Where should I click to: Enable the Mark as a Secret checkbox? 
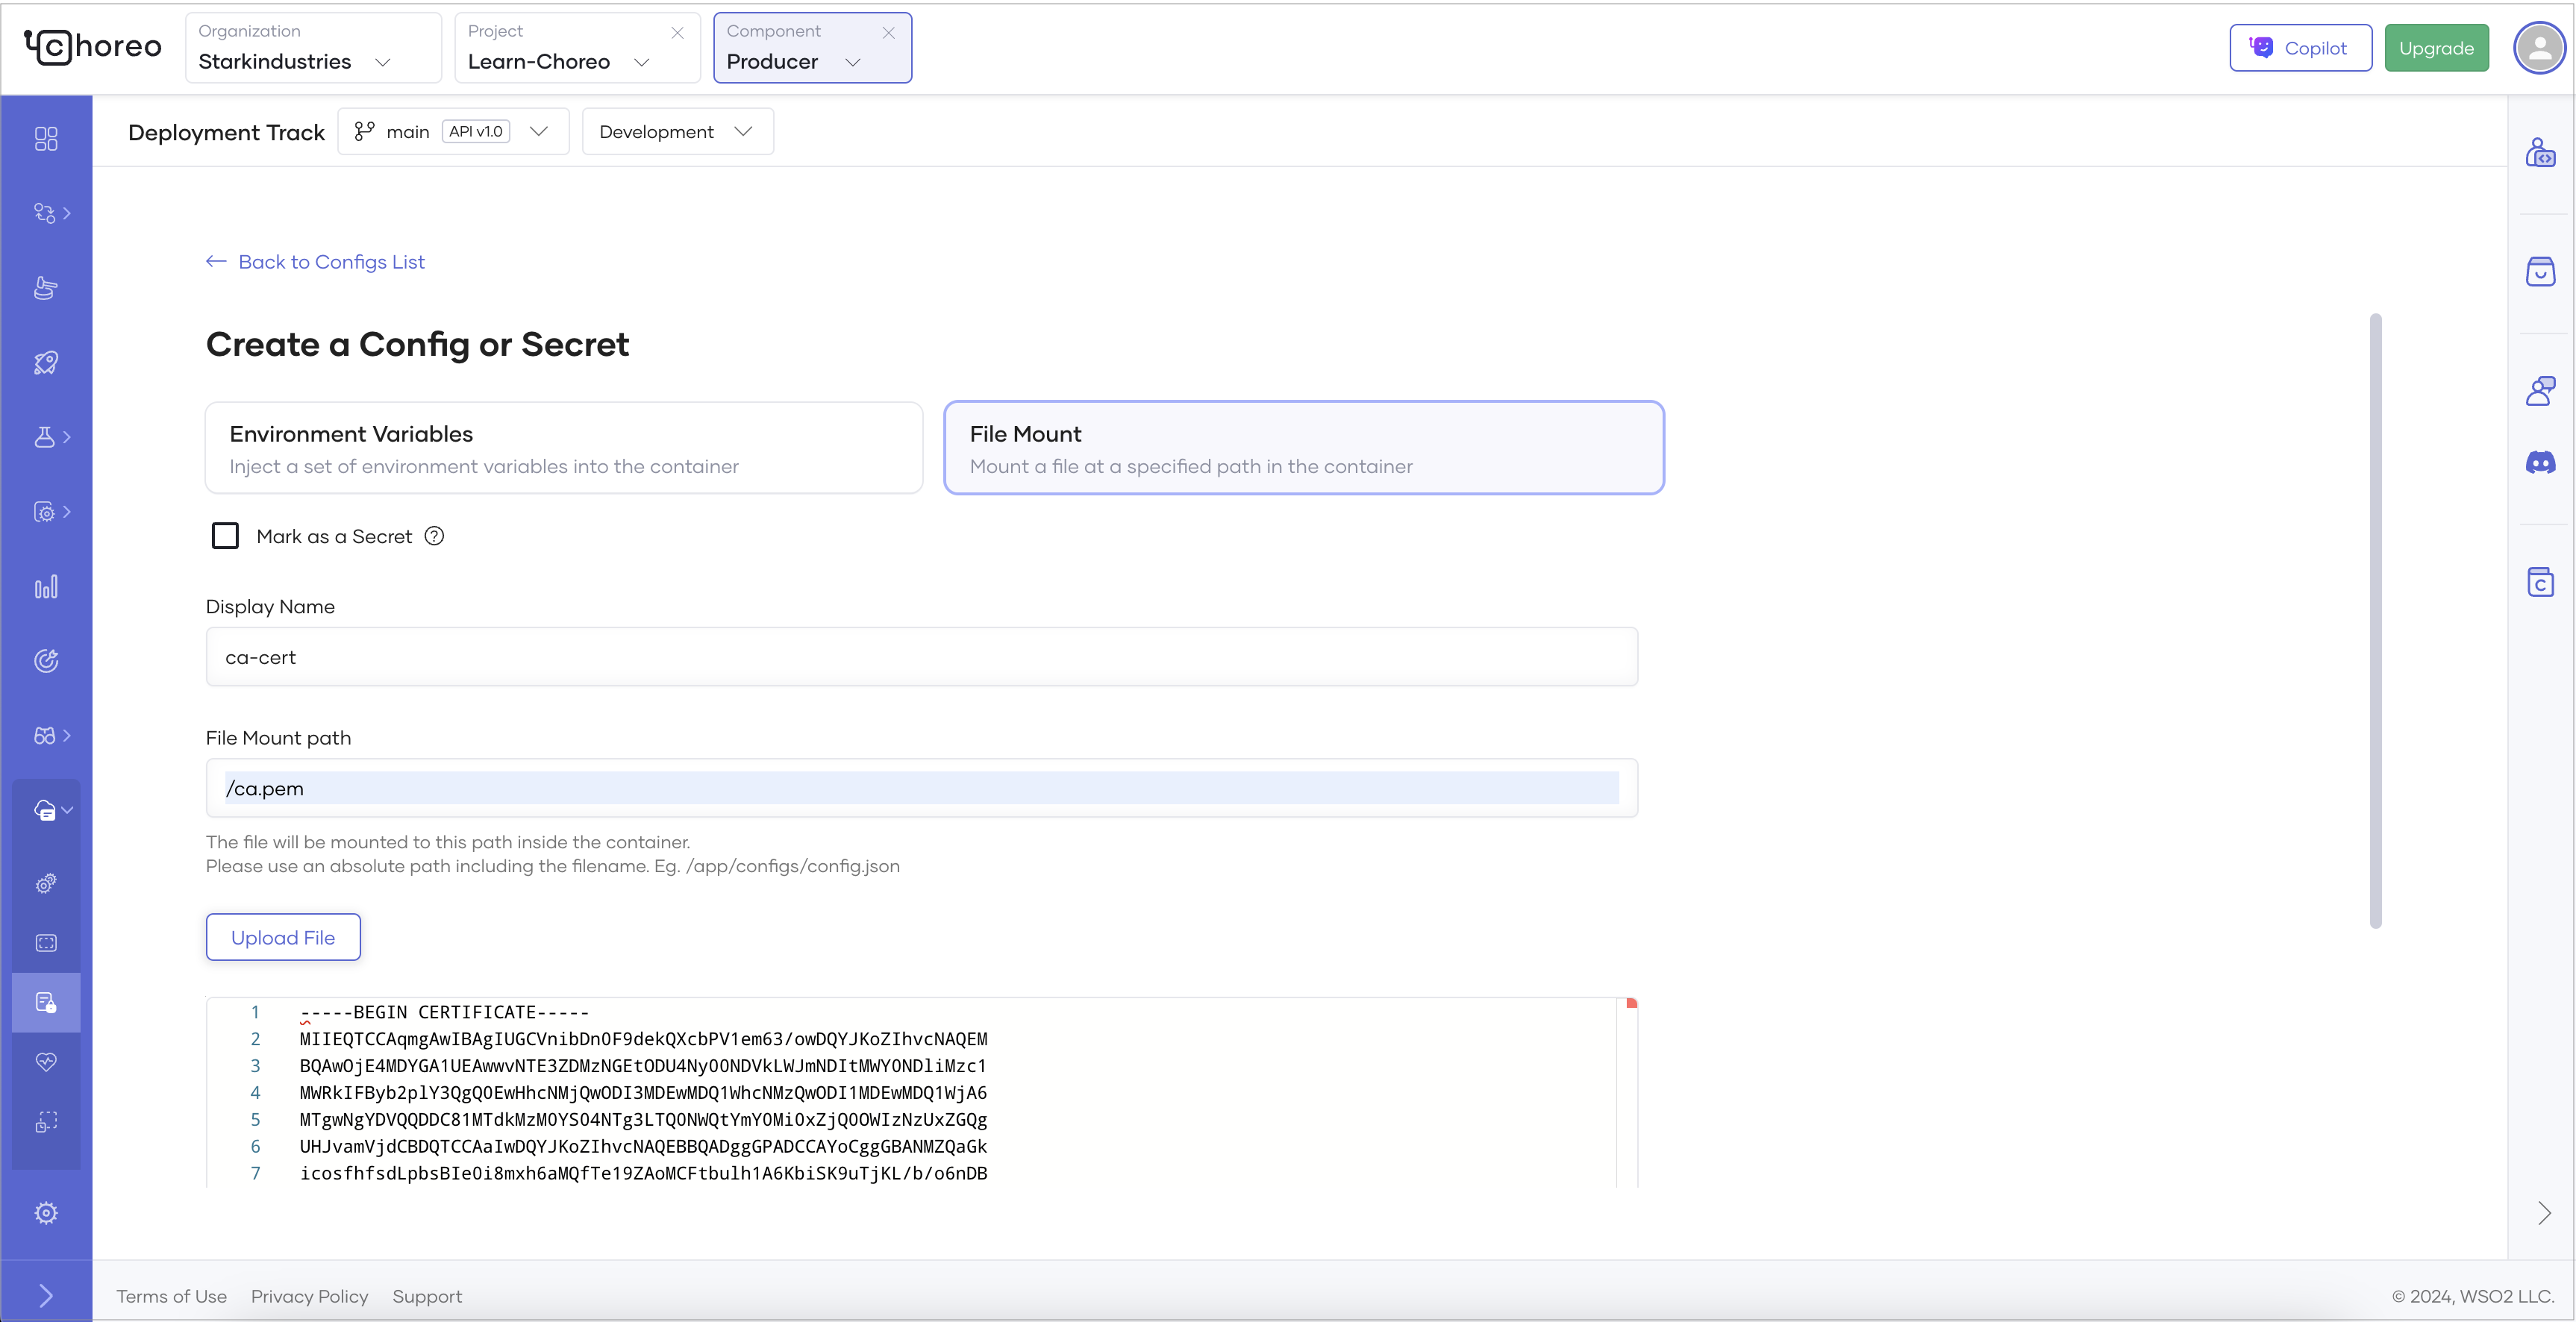[x=225, y=536]
